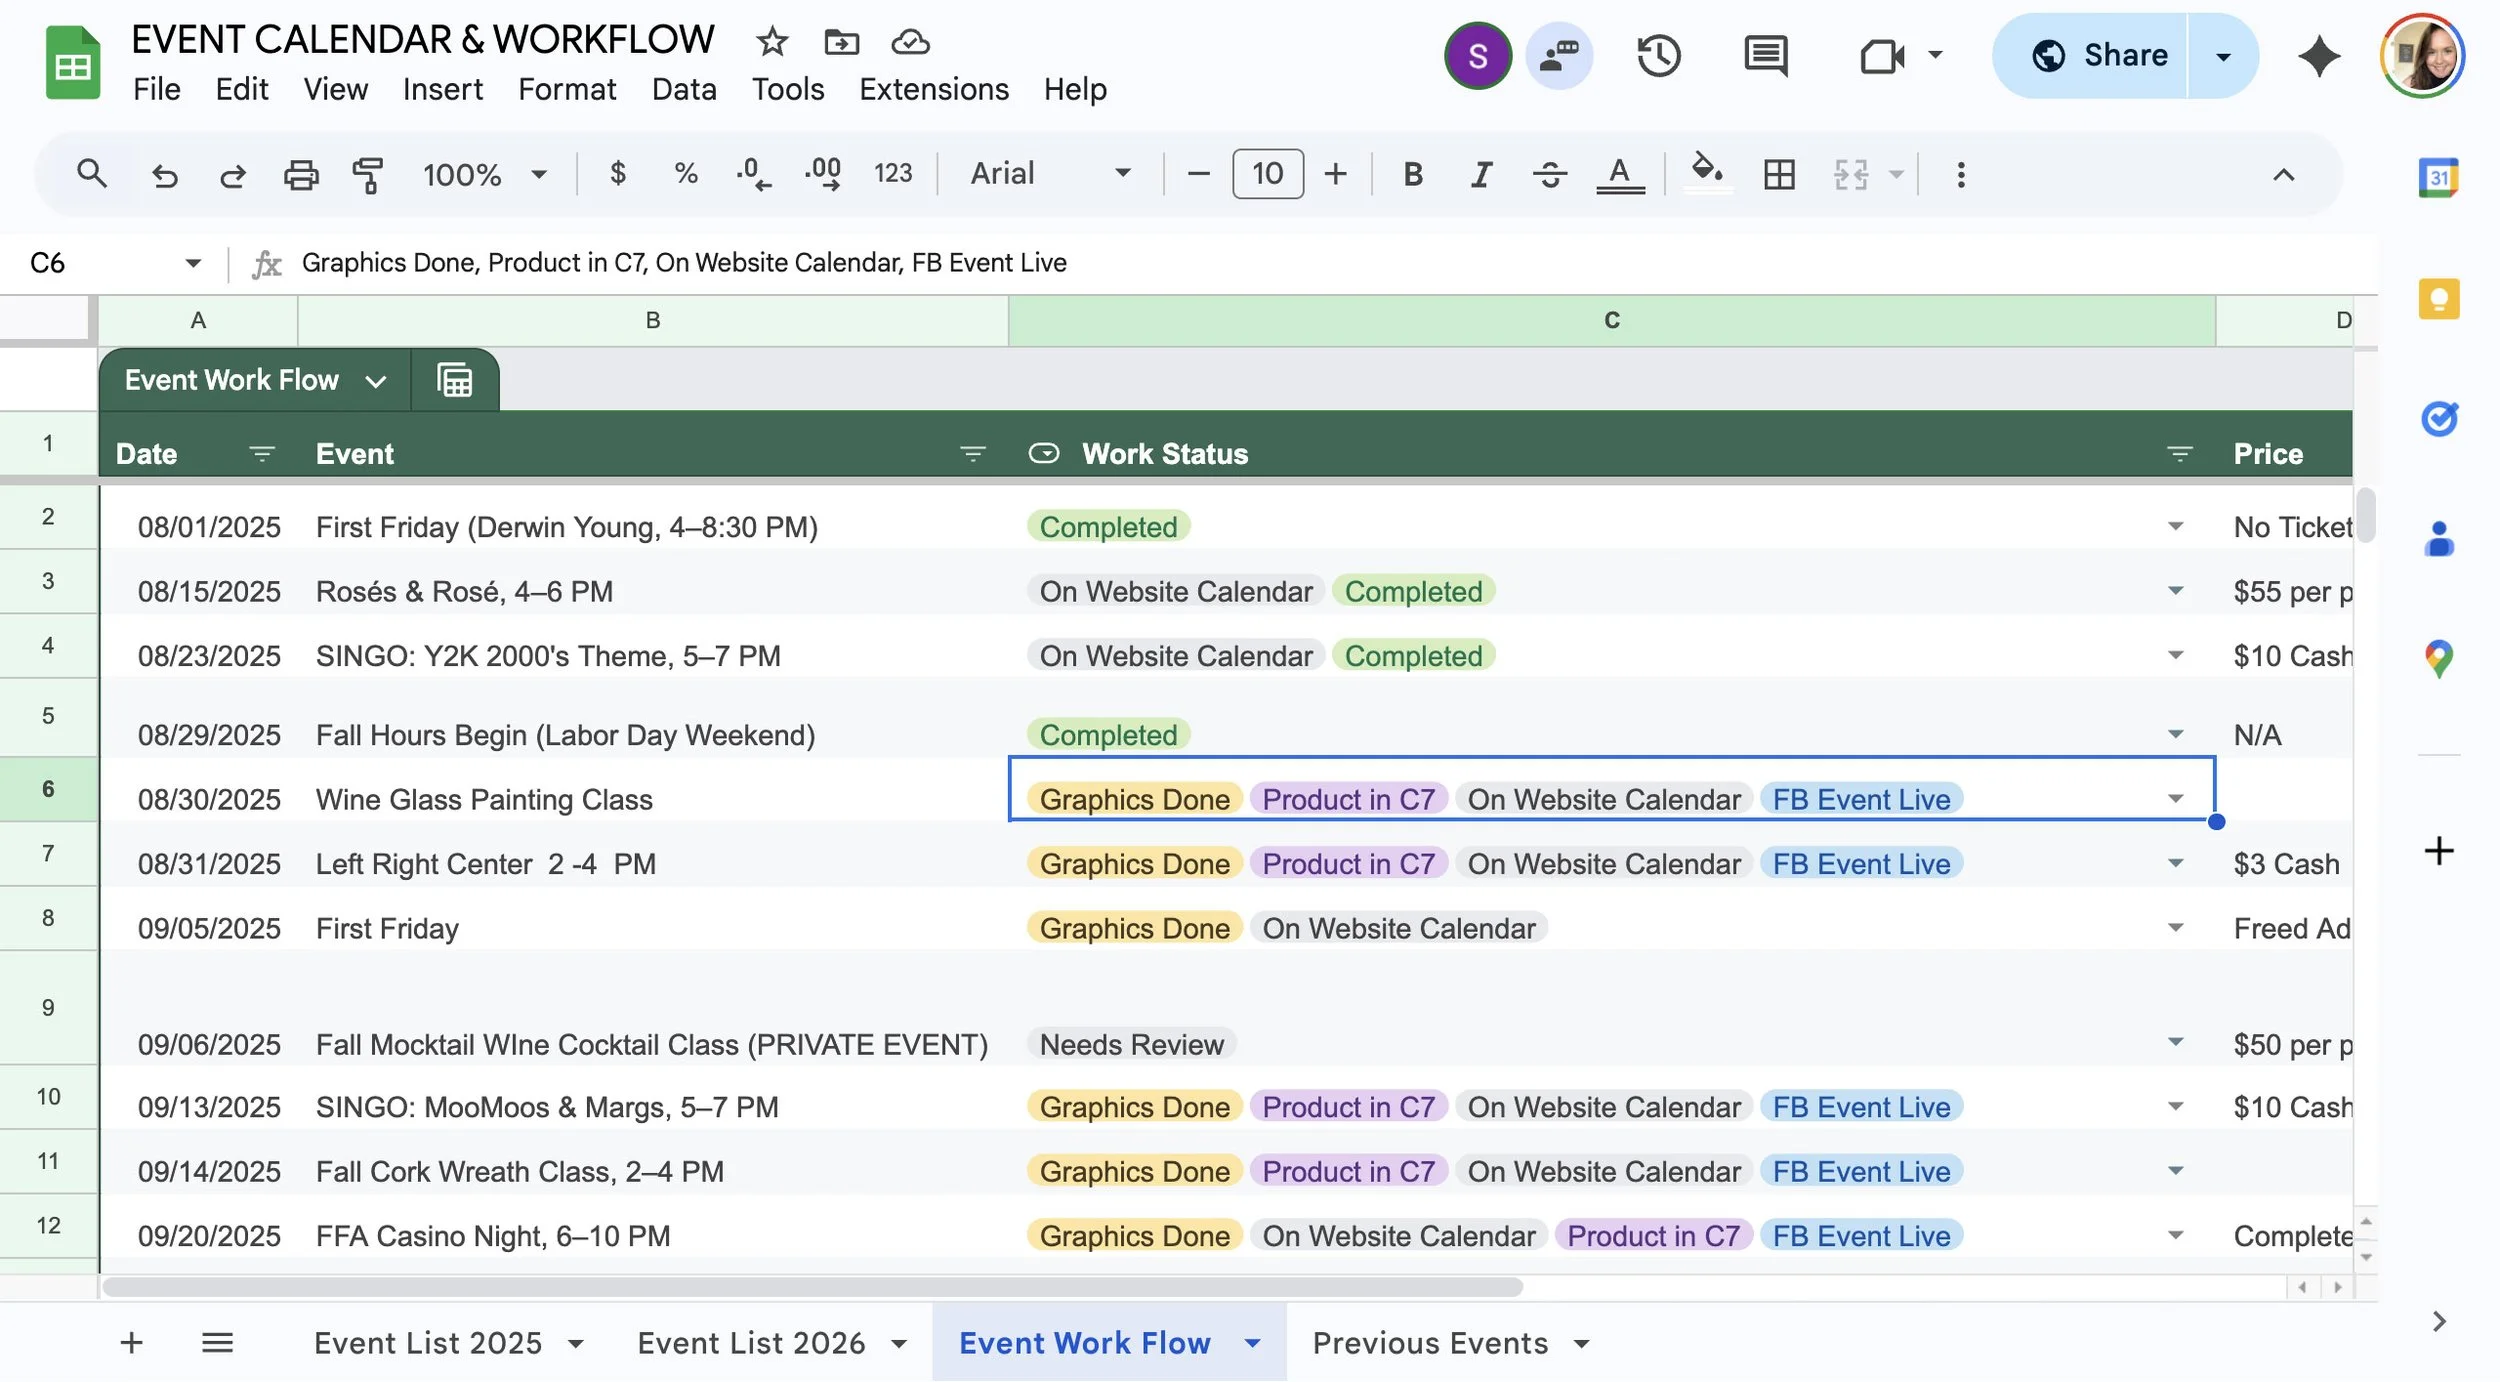Viewport: 2500px width, 1382px height.
Task: Click the borders grid icon
Action: pos(1779,175)
